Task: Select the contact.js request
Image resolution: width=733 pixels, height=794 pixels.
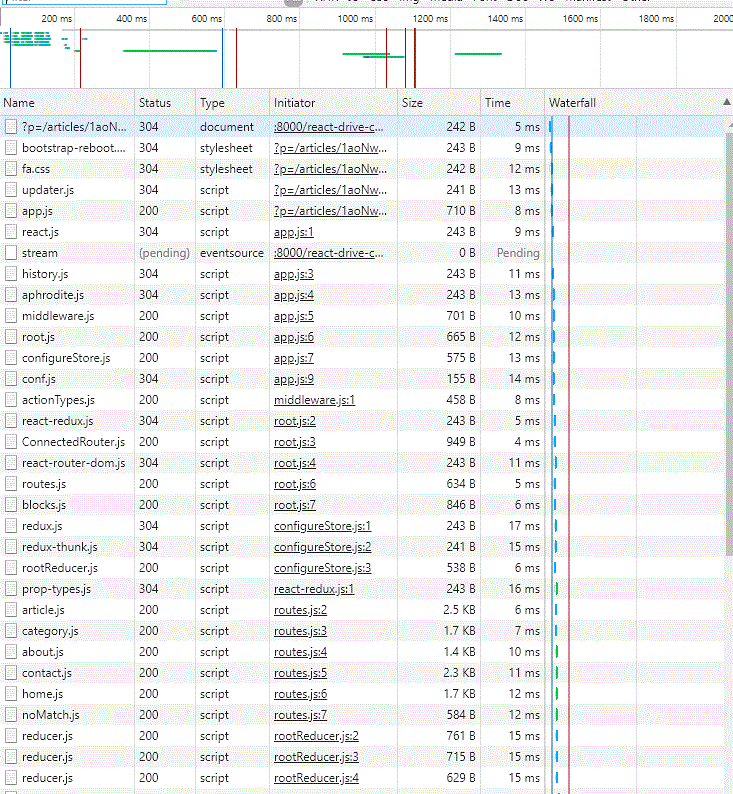Action: (362, 673)
